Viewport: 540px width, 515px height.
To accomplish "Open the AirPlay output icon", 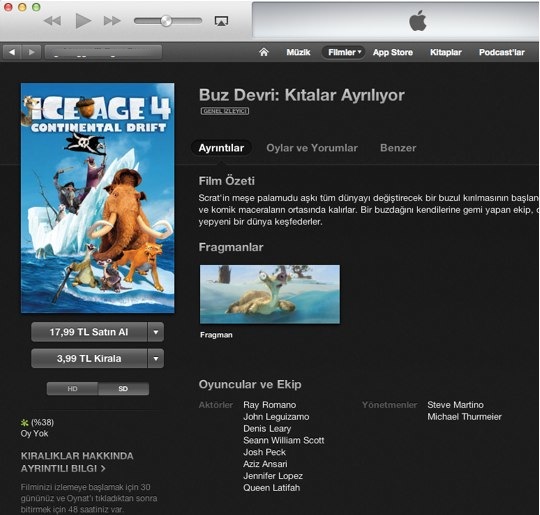I will (221, 21).
